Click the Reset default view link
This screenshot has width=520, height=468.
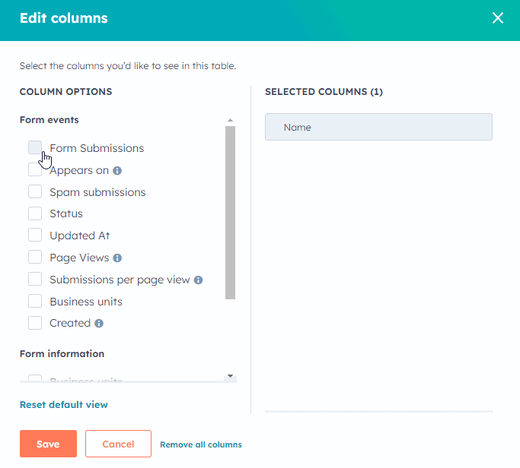[x=64, y=405]
